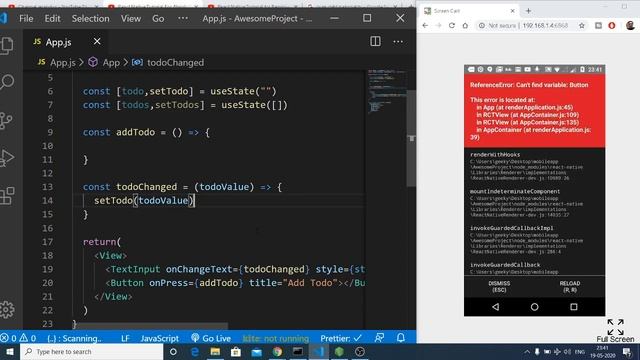
Task: Open the Extensions view
Action: (7, 196)
